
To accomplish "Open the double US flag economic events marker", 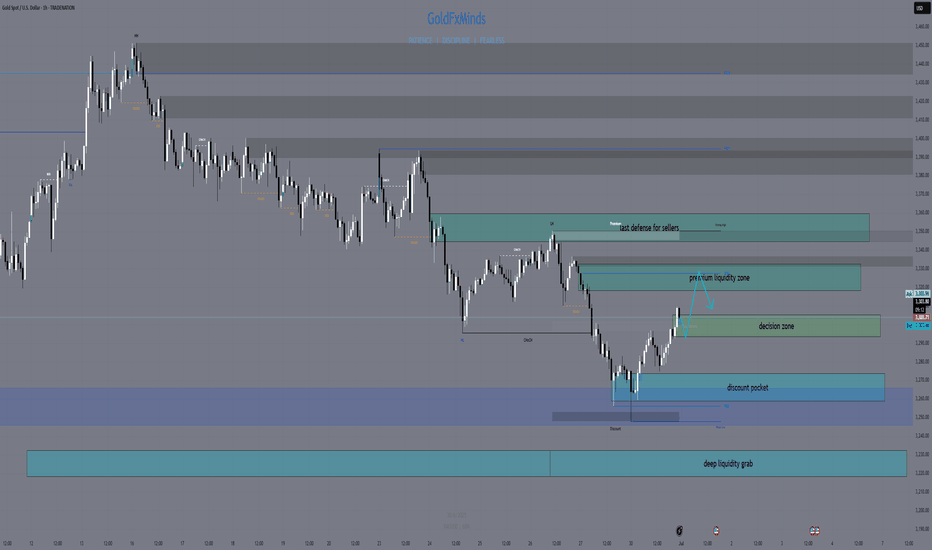I will click(814, 530).
